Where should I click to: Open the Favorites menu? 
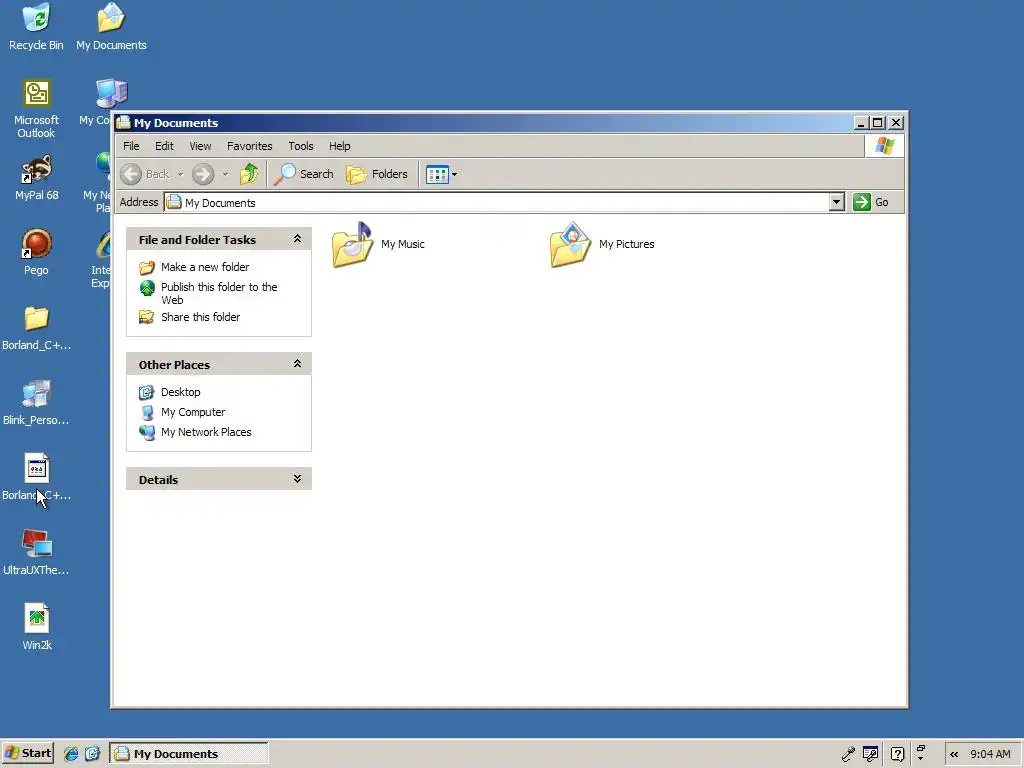click(x=249, y=146)
